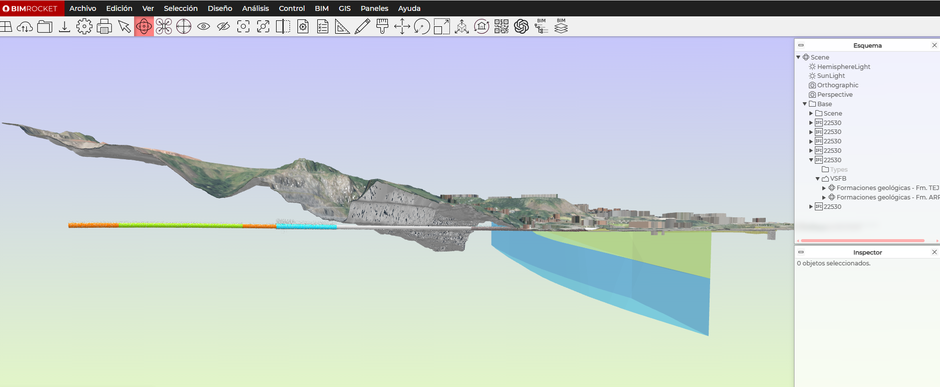Click the zoom-all expand frame icon

pyautogui.click(x=263, y=26)
